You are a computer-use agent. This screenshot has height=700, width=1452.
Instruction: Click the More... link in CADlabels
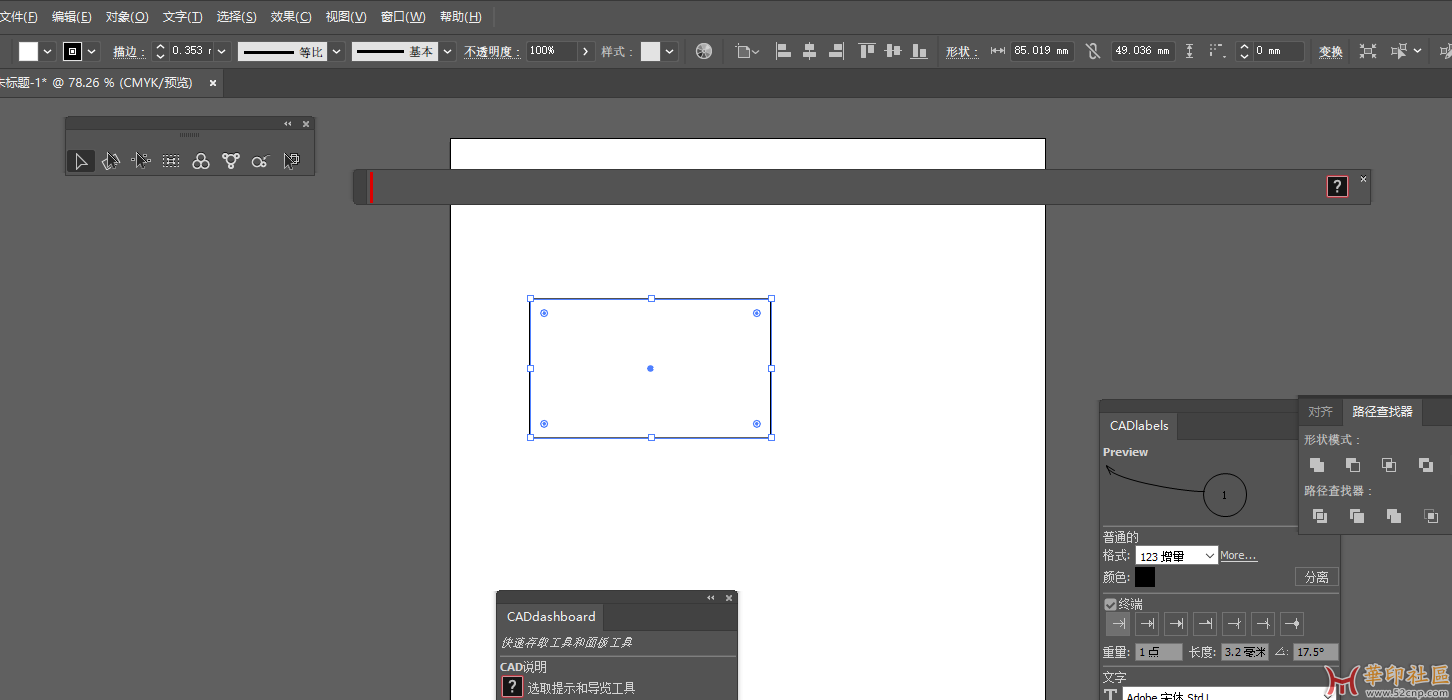point(1238,556)
